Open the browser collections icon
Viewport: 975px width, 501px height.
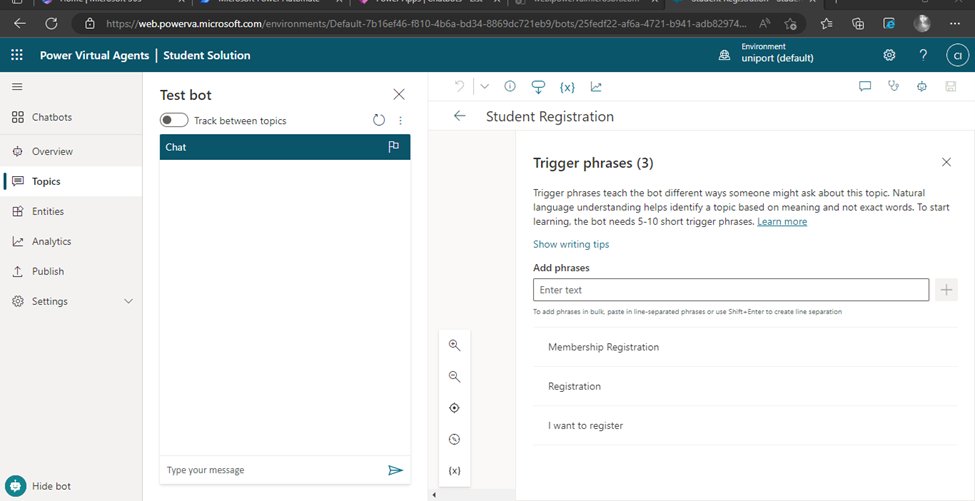point(858,24)
